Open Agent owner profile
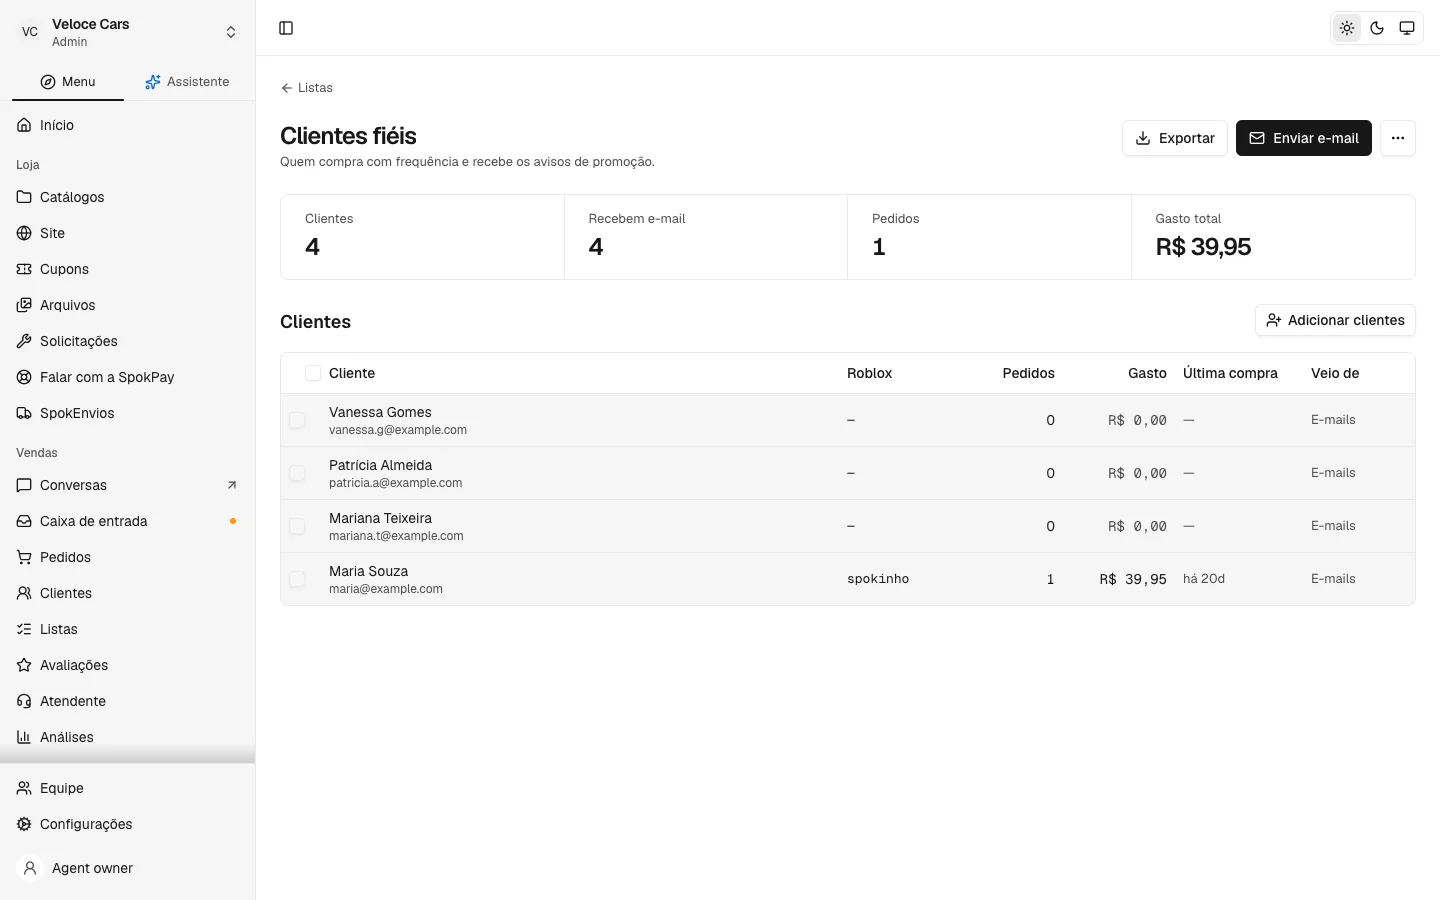The height and width of the screenshot is (900, 1440). point(127,868)
